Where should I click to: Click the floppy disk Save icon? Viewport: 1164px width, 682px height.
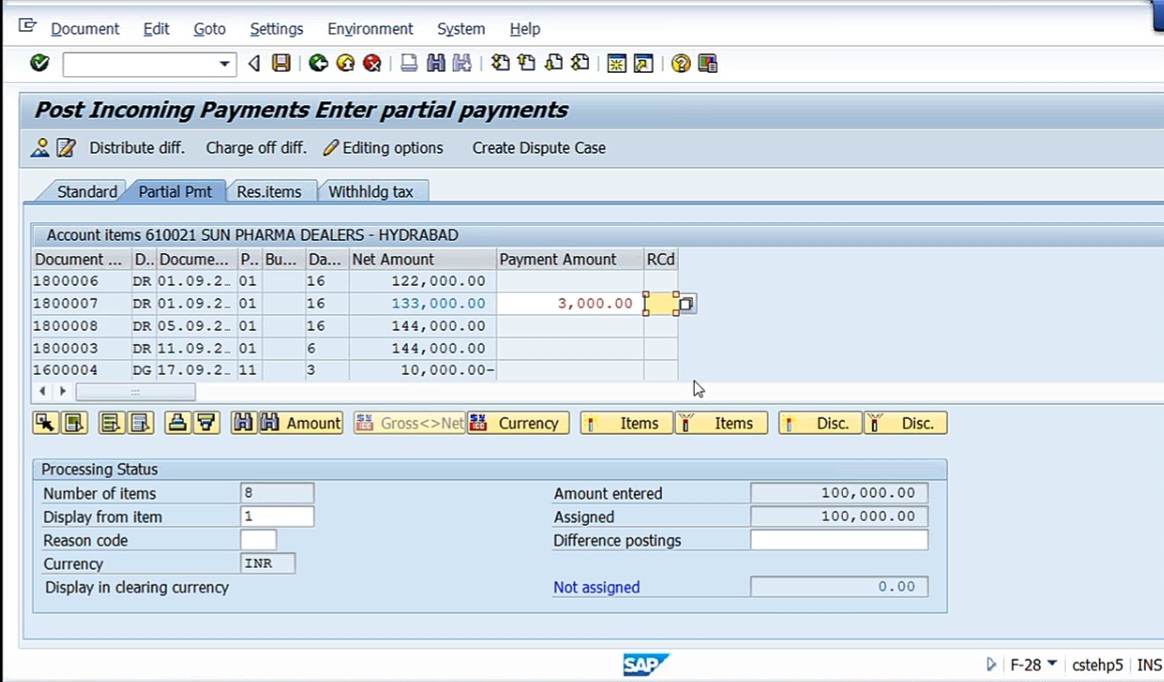(281, 63)
